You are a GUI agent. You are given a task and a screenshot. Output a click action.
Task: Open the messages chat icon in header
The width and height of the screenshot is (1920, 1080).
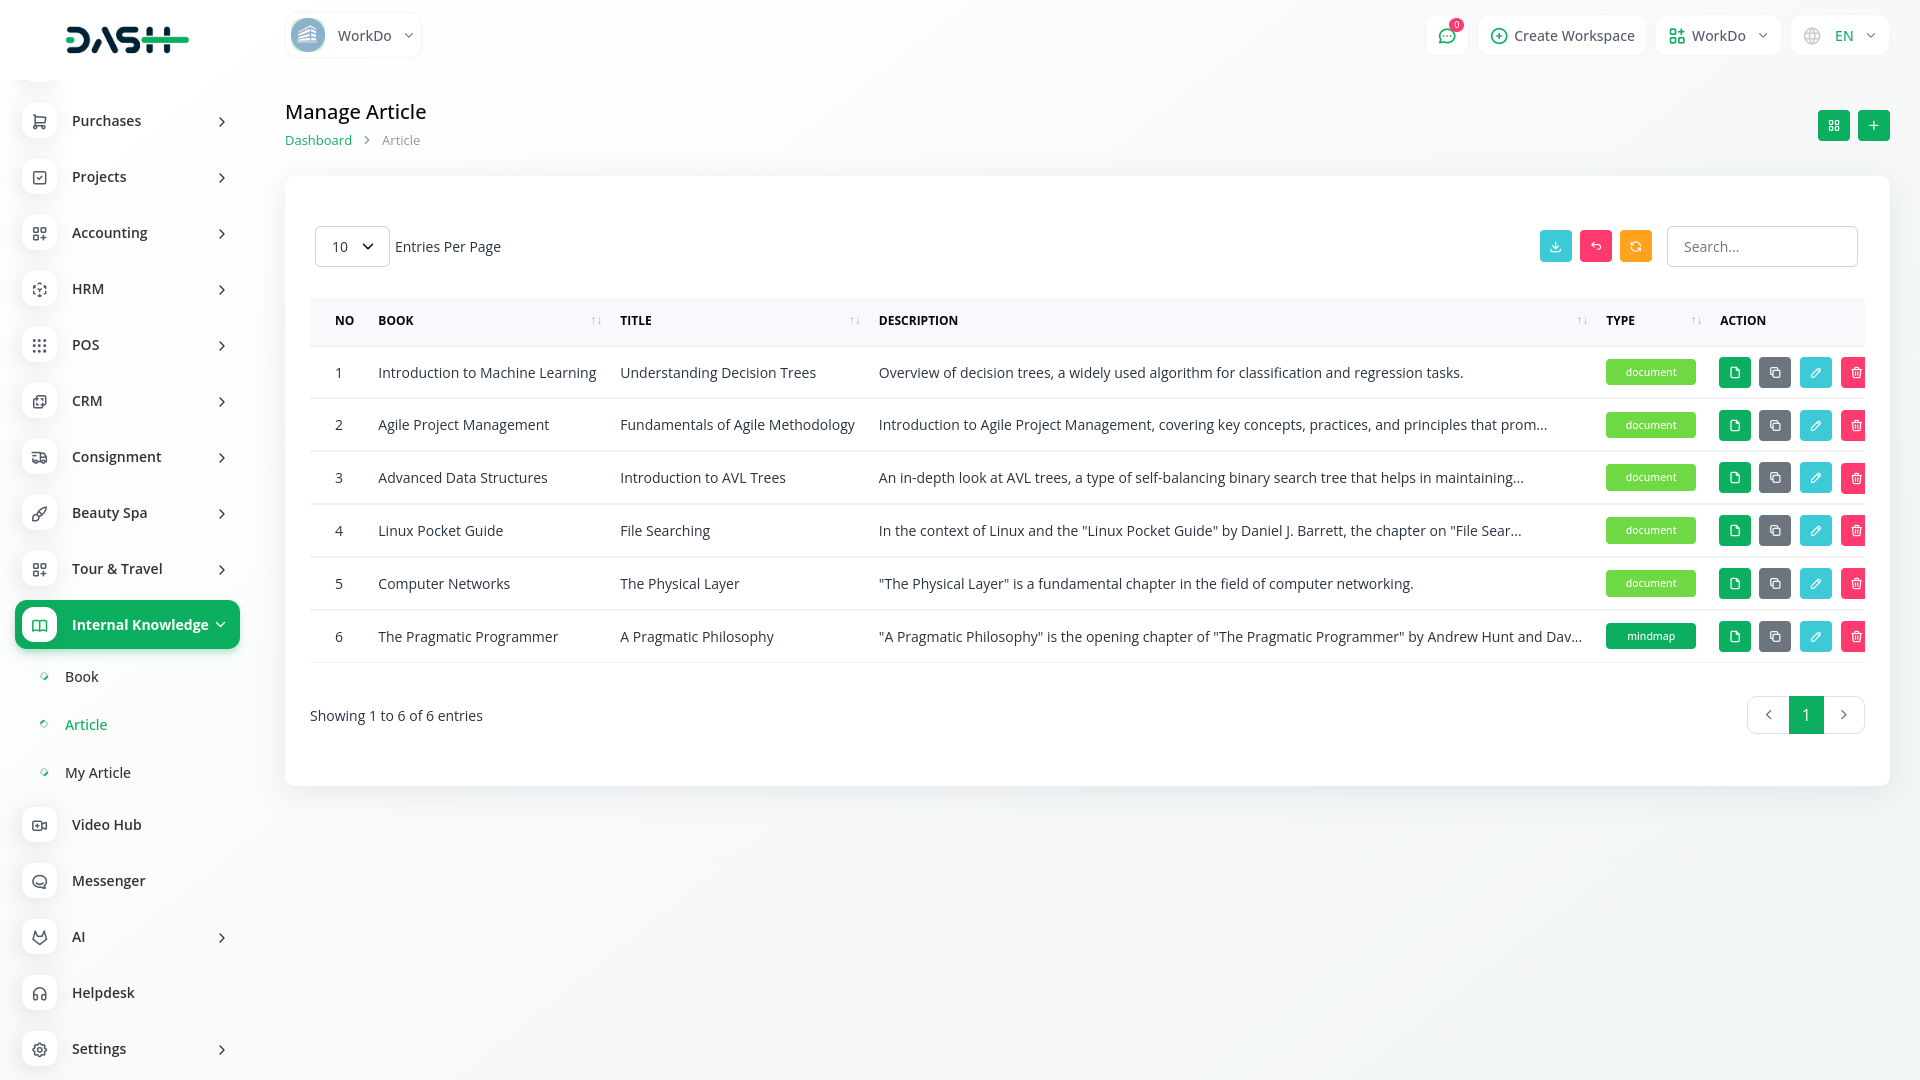1446,36
